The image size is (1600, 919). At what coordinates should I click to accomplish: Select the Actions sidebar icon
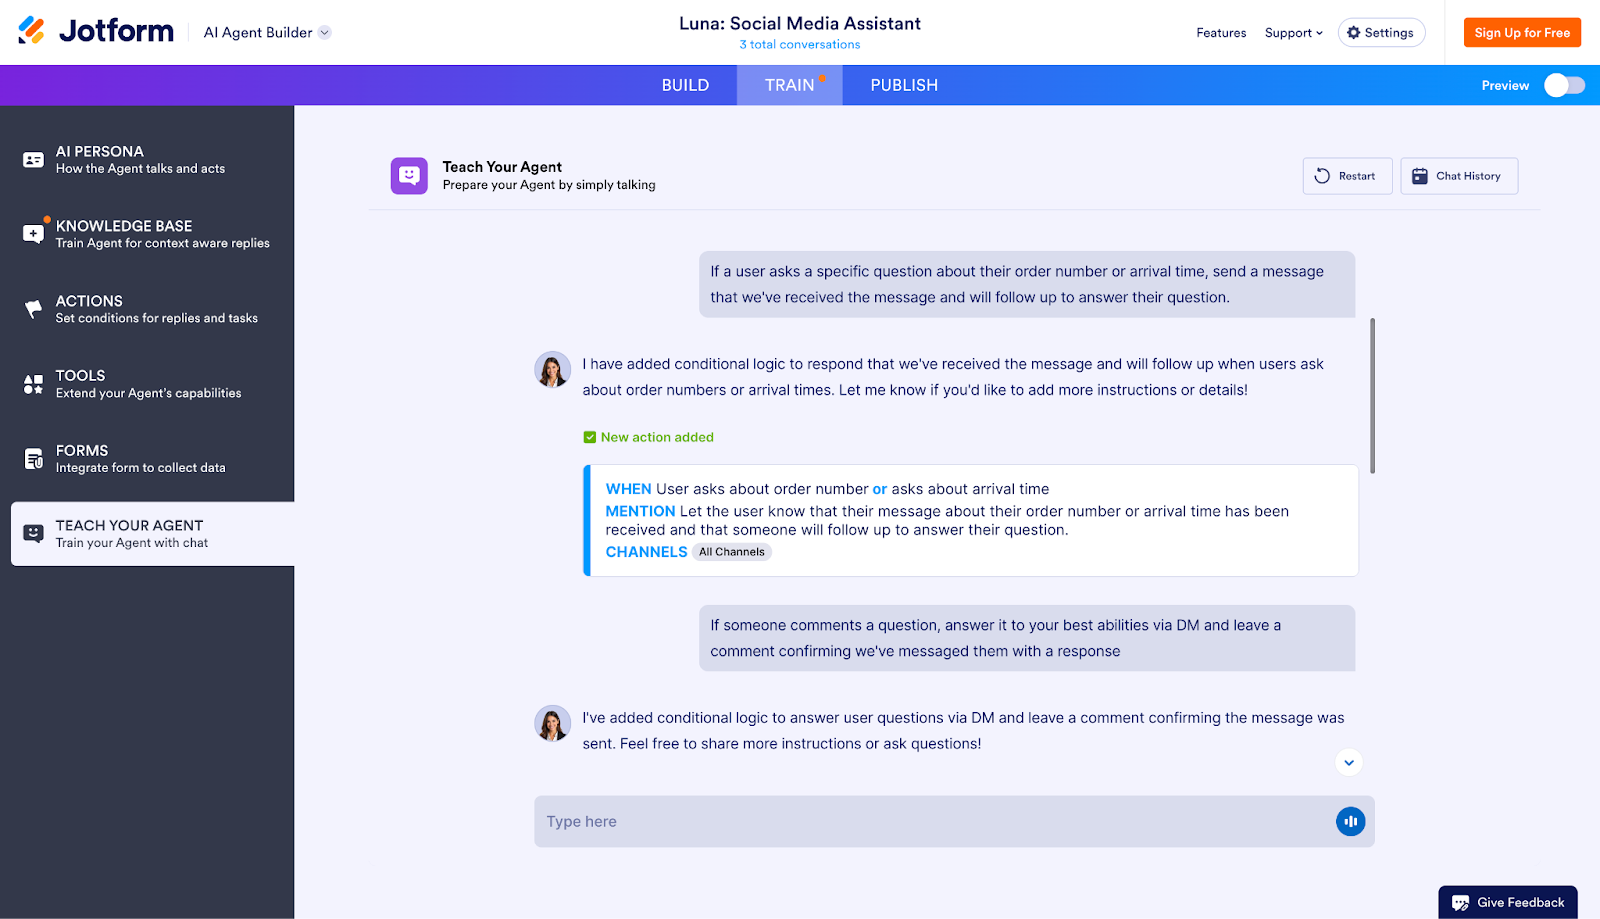coord(34,308)
